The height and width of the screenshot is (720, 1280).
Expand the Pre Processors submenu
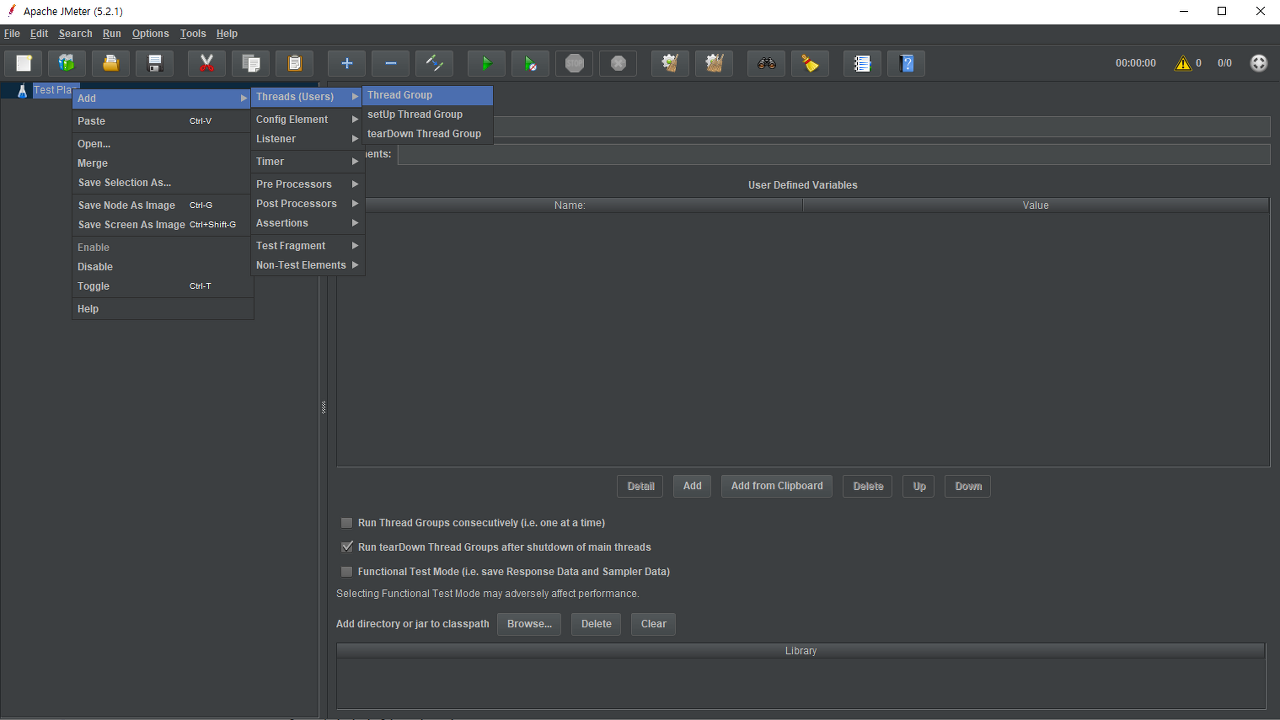tap(307, 184)
